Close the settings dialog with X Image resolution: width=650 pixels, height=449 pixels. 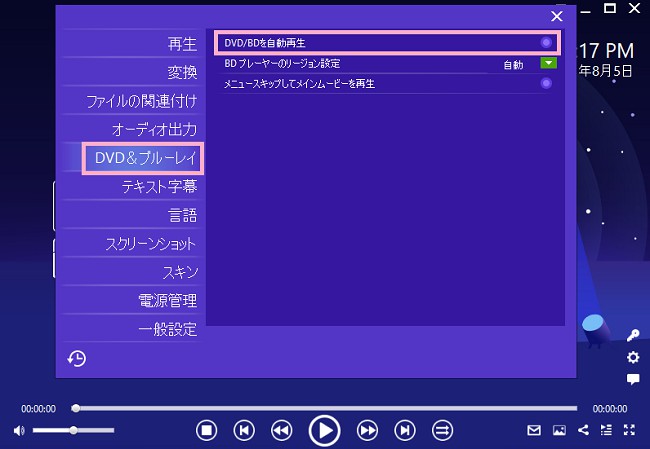(x=557, y=16)
